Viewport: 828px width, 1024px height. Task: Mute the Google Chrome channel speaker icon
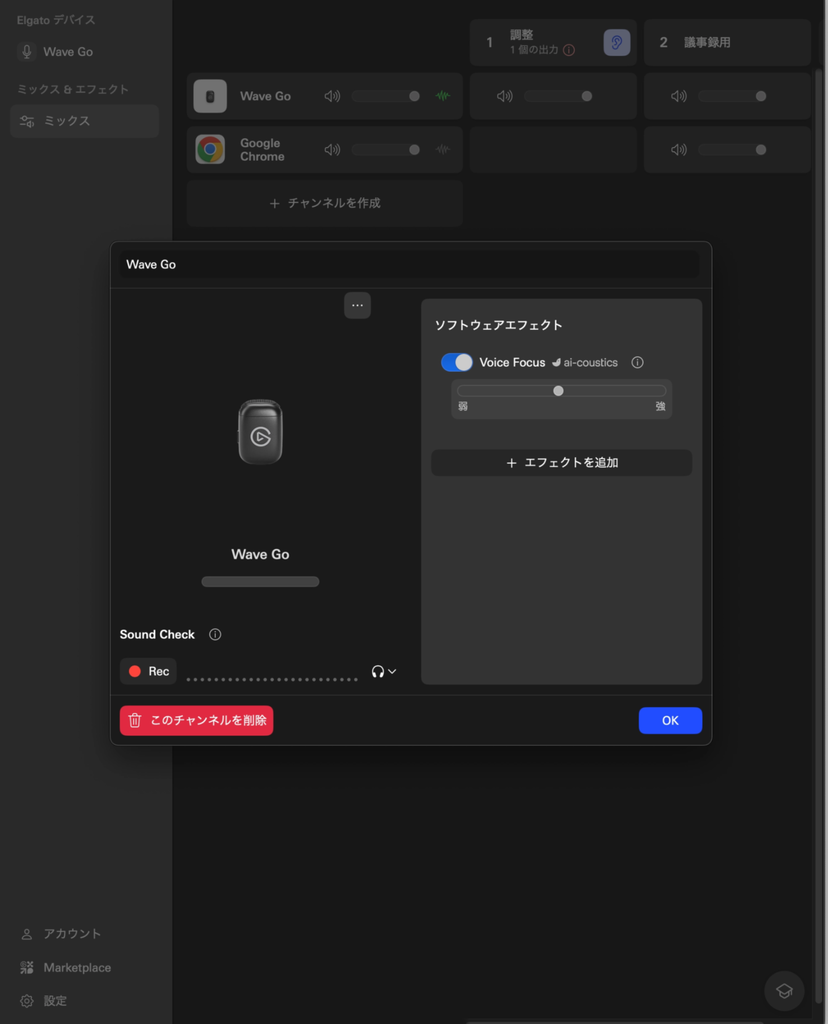[332, 150]
